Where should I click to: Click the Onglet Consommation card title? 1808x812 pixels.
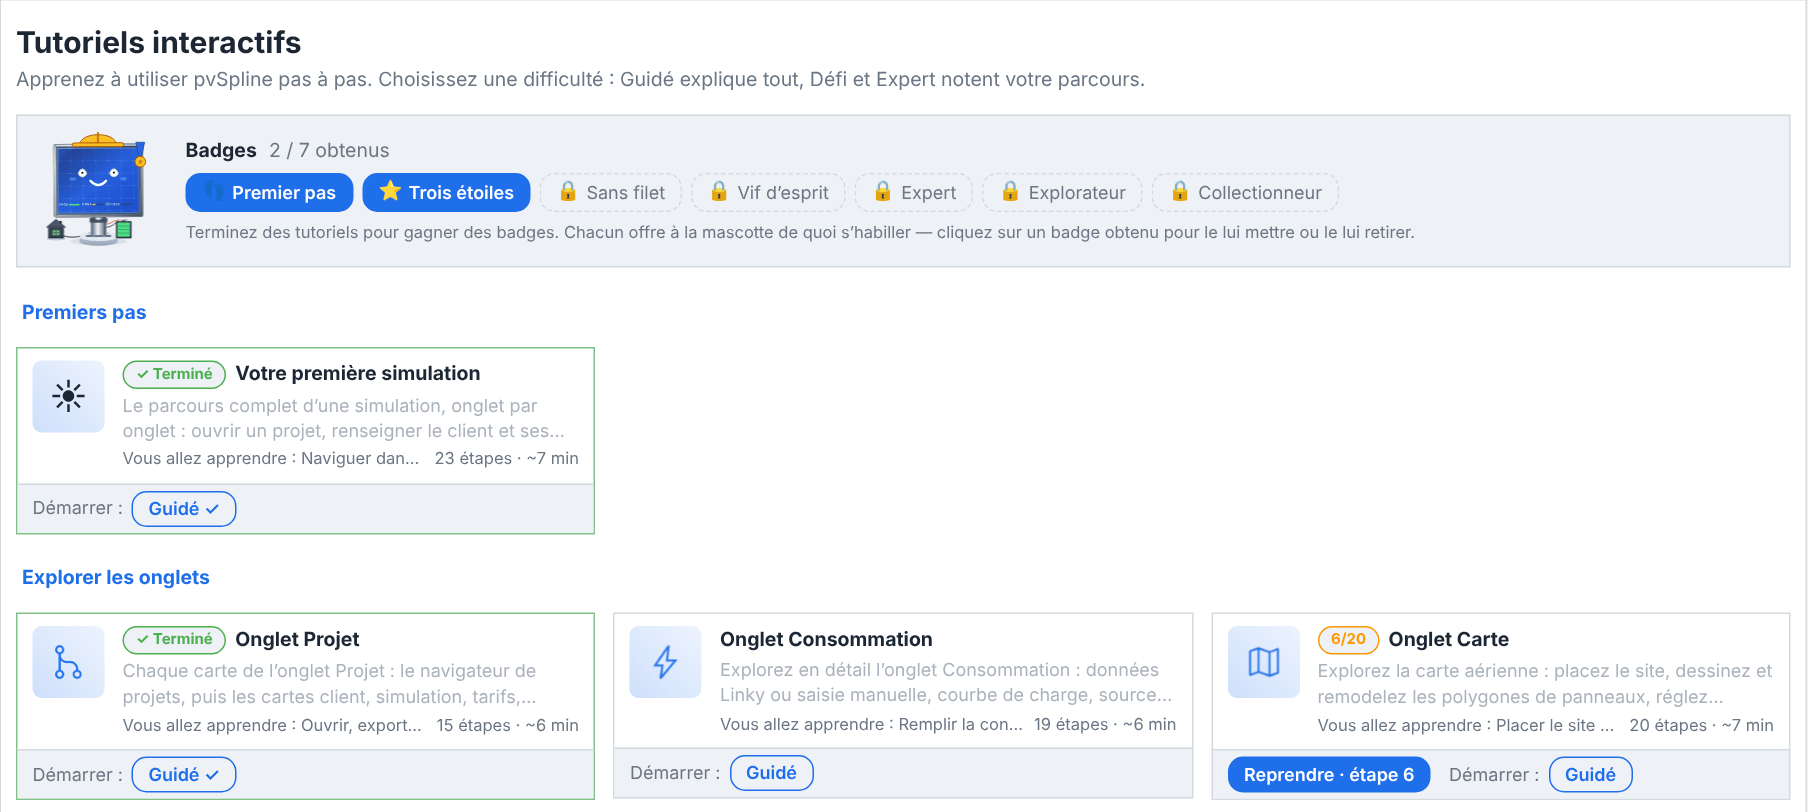point(826,639)
